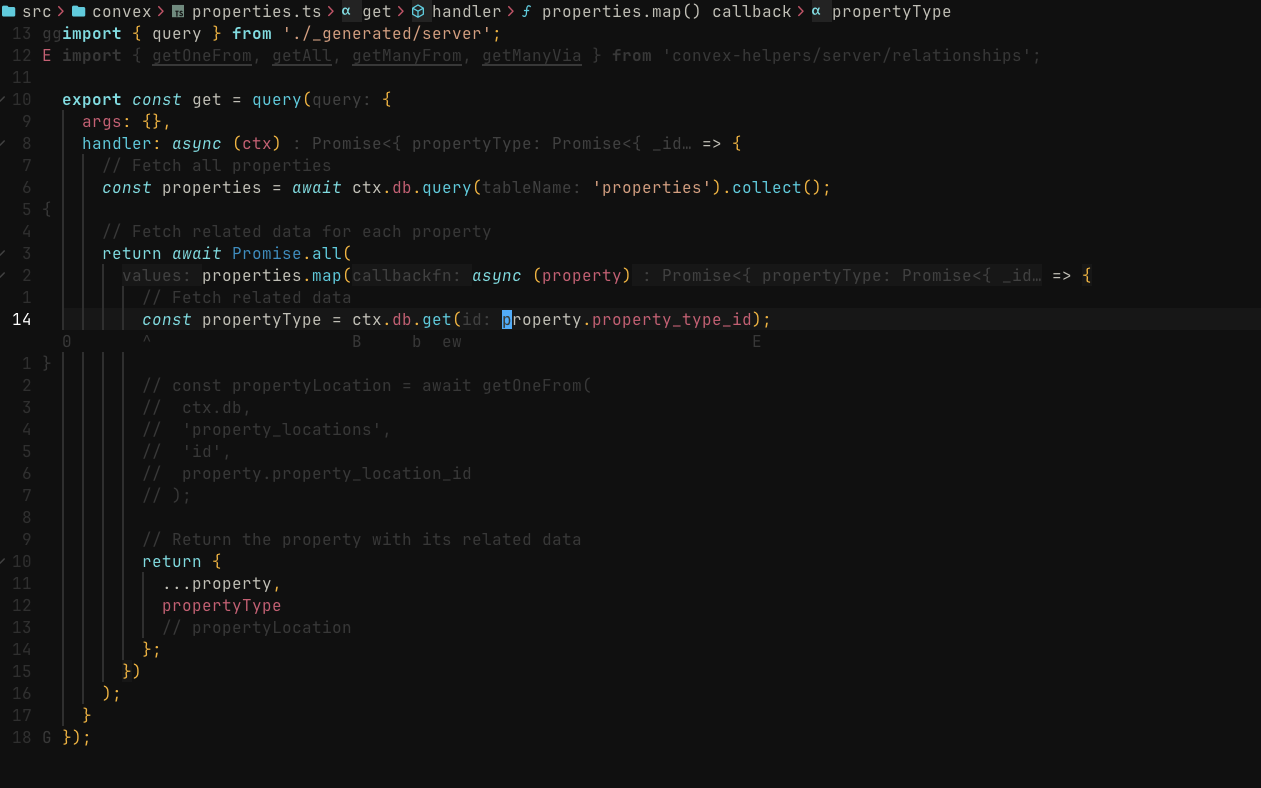1261x788 pixels.
Task: Click 'Promise.all' in the return statement
Action: 287,254
